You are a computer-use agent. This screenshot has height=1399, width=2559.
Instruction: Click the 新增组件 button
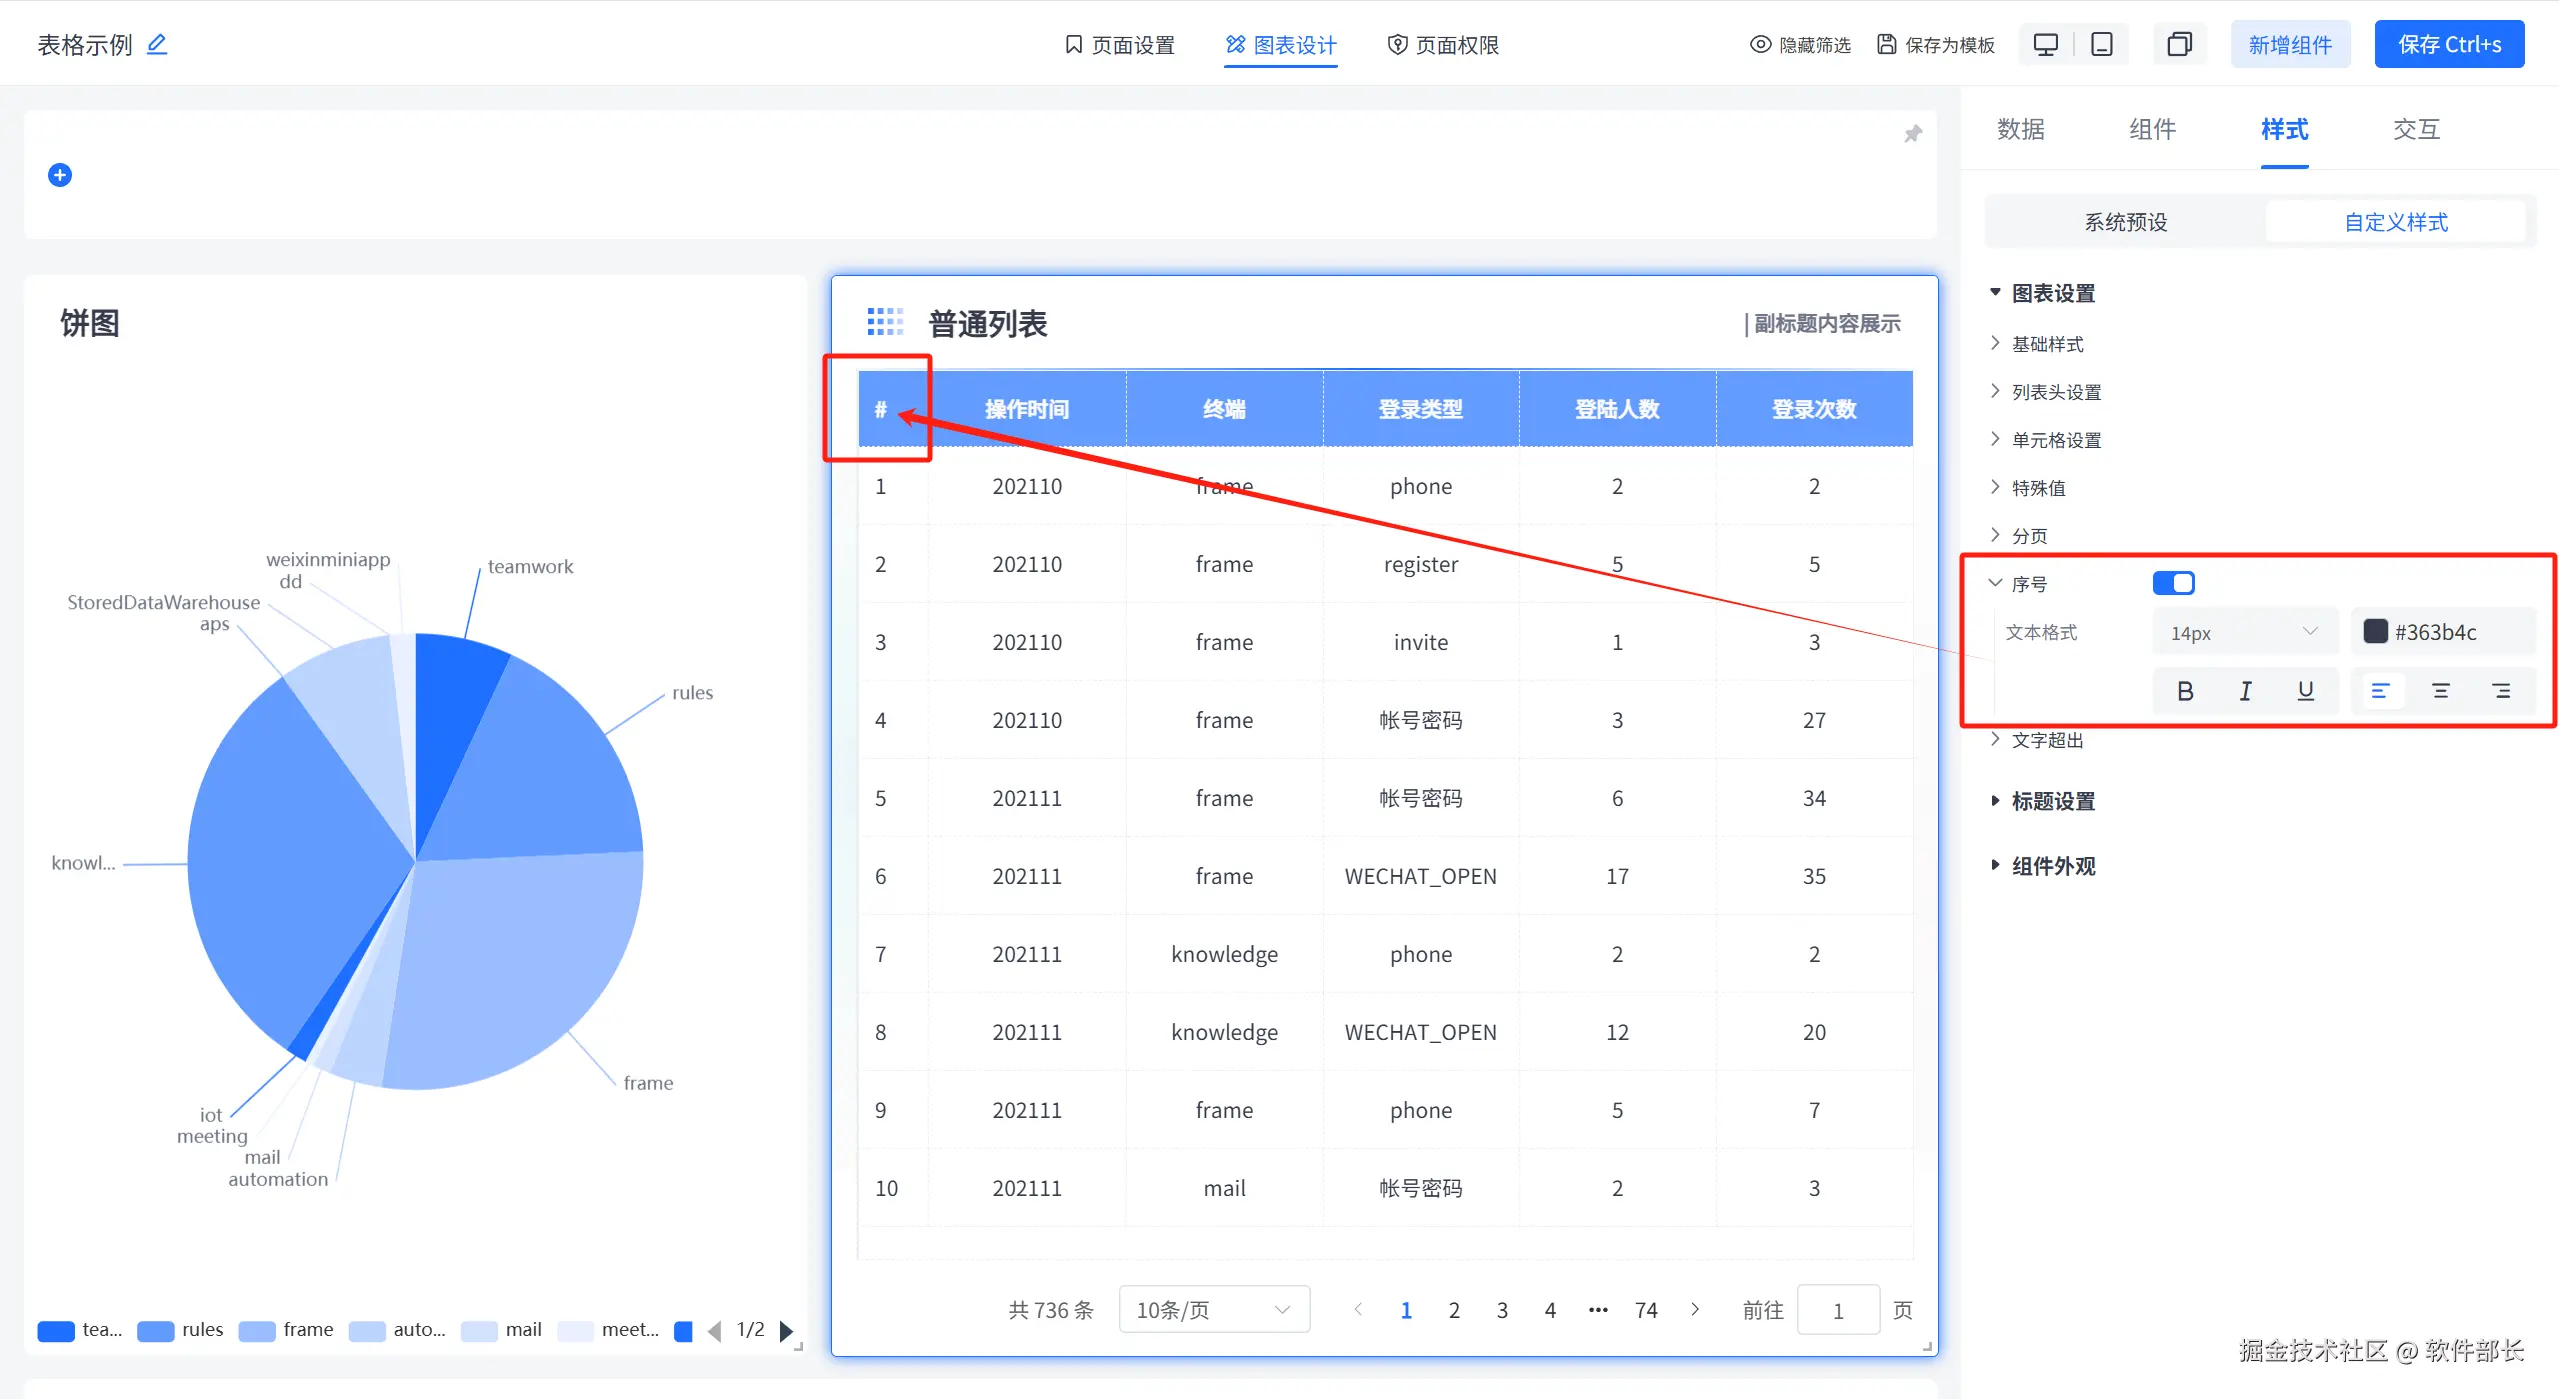pyautogui.click(x=2290, y=45)
